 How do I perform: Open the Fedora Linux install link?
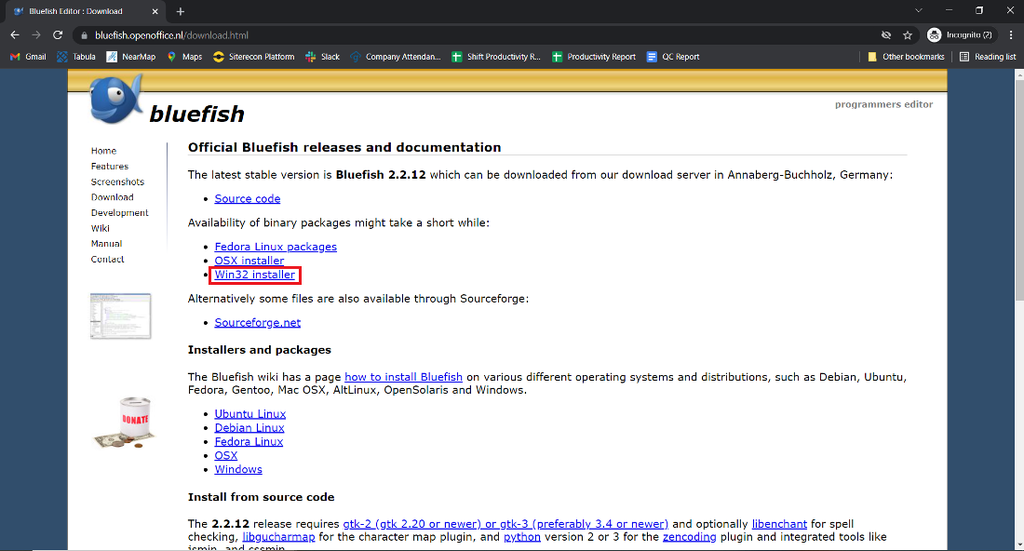pyautogui.click(x=249, y=441)
